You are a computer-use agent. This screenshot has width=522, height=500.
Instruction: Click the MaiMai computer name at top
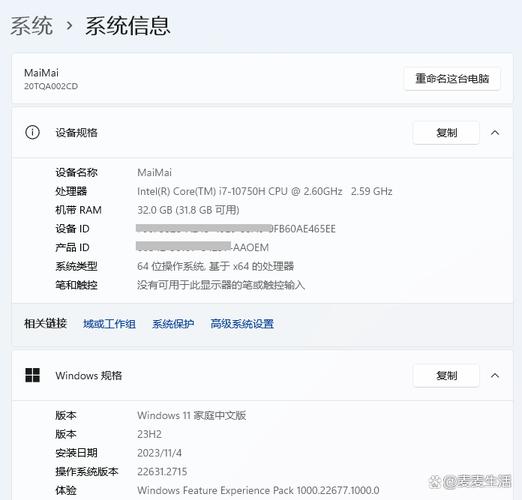click(41, 73)
